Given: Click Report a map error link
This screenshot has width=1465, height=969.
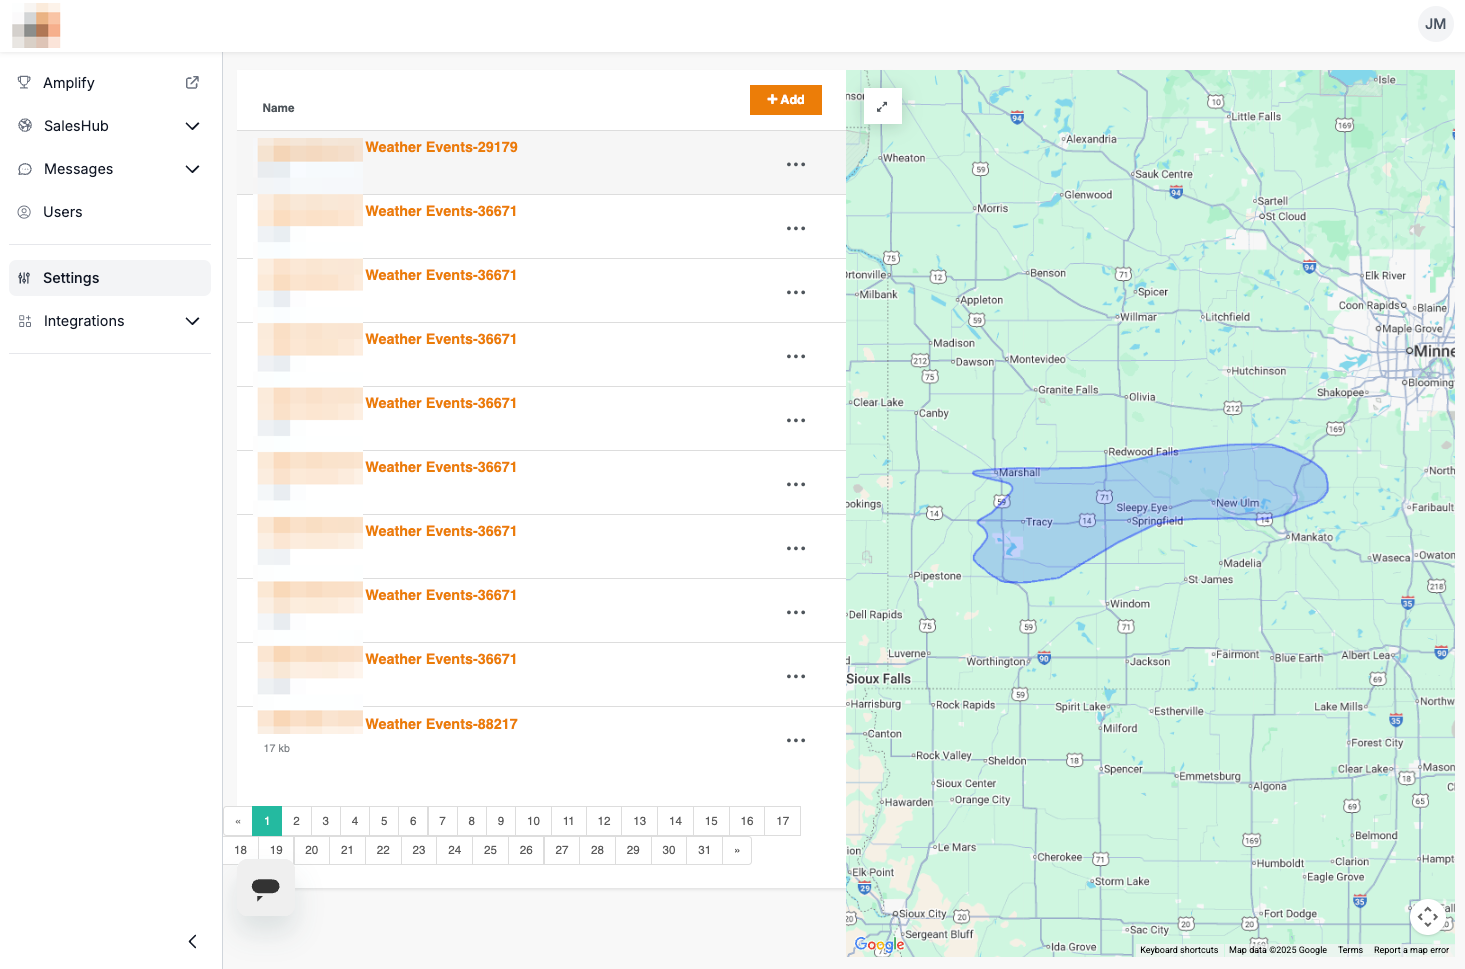Looking at the screenshot, I should (1410, 950).
